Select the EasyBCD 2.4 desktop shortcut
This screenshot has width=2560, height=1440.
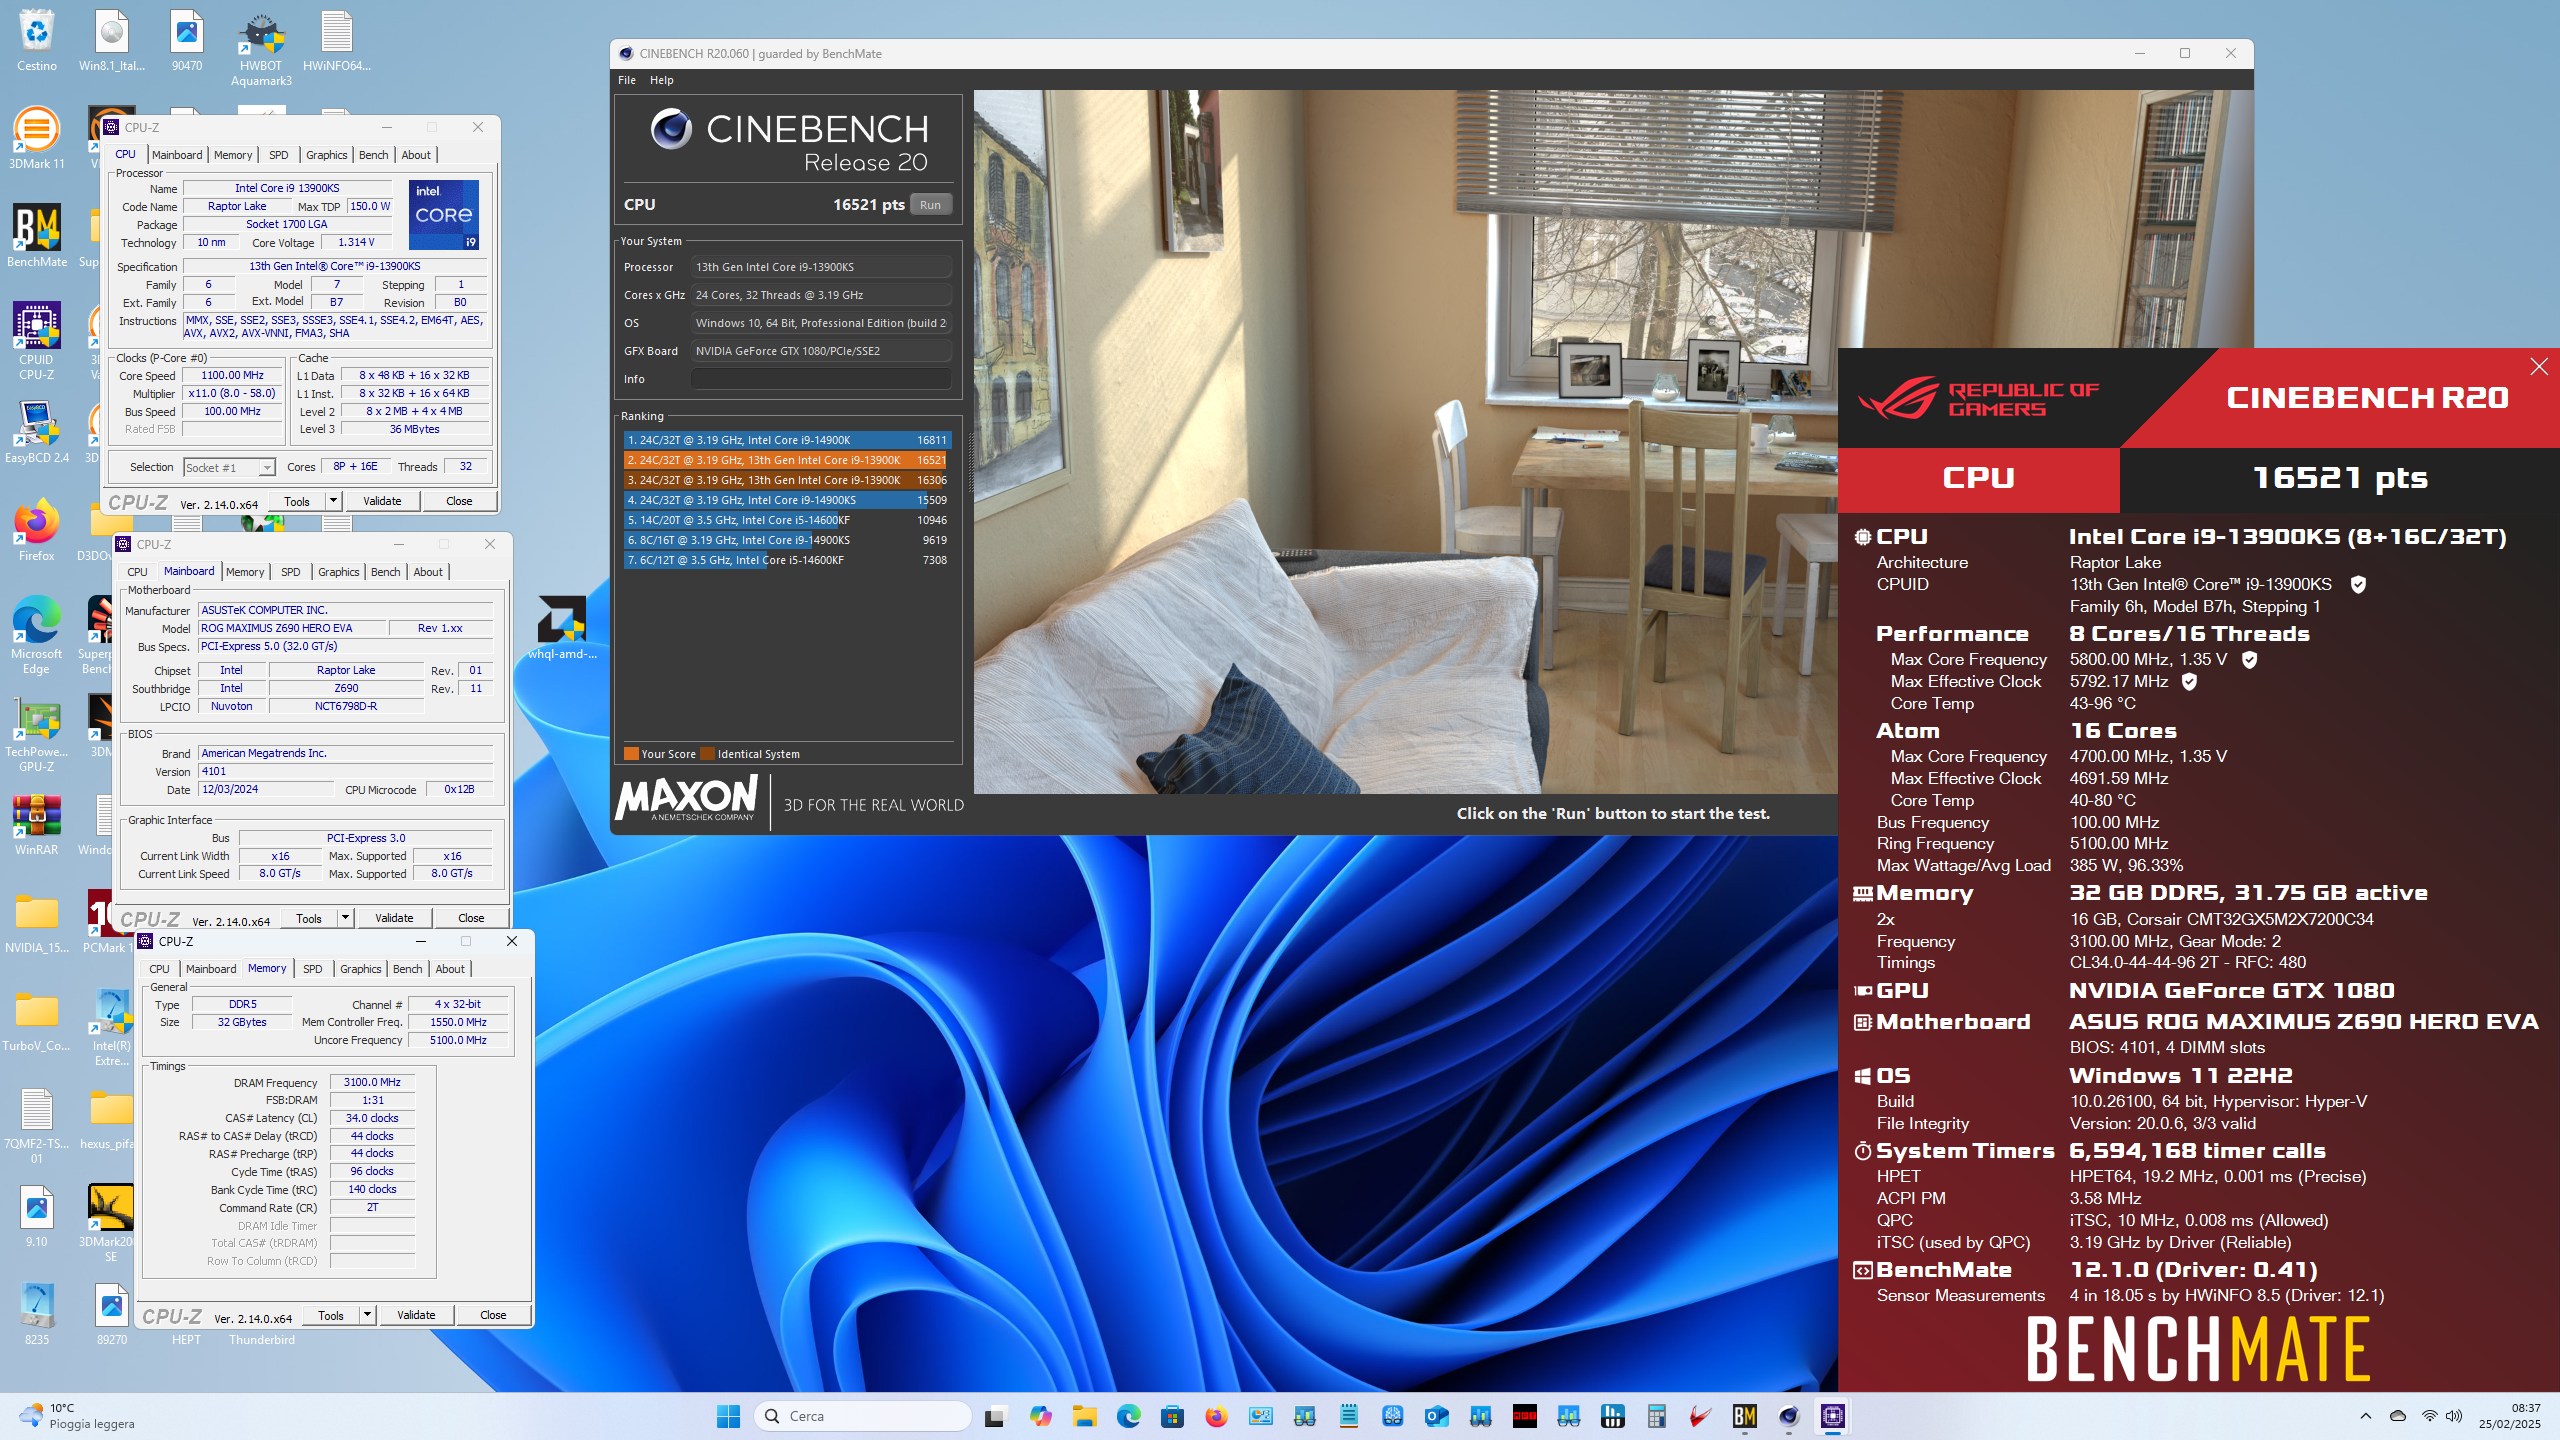coord(37,432)
